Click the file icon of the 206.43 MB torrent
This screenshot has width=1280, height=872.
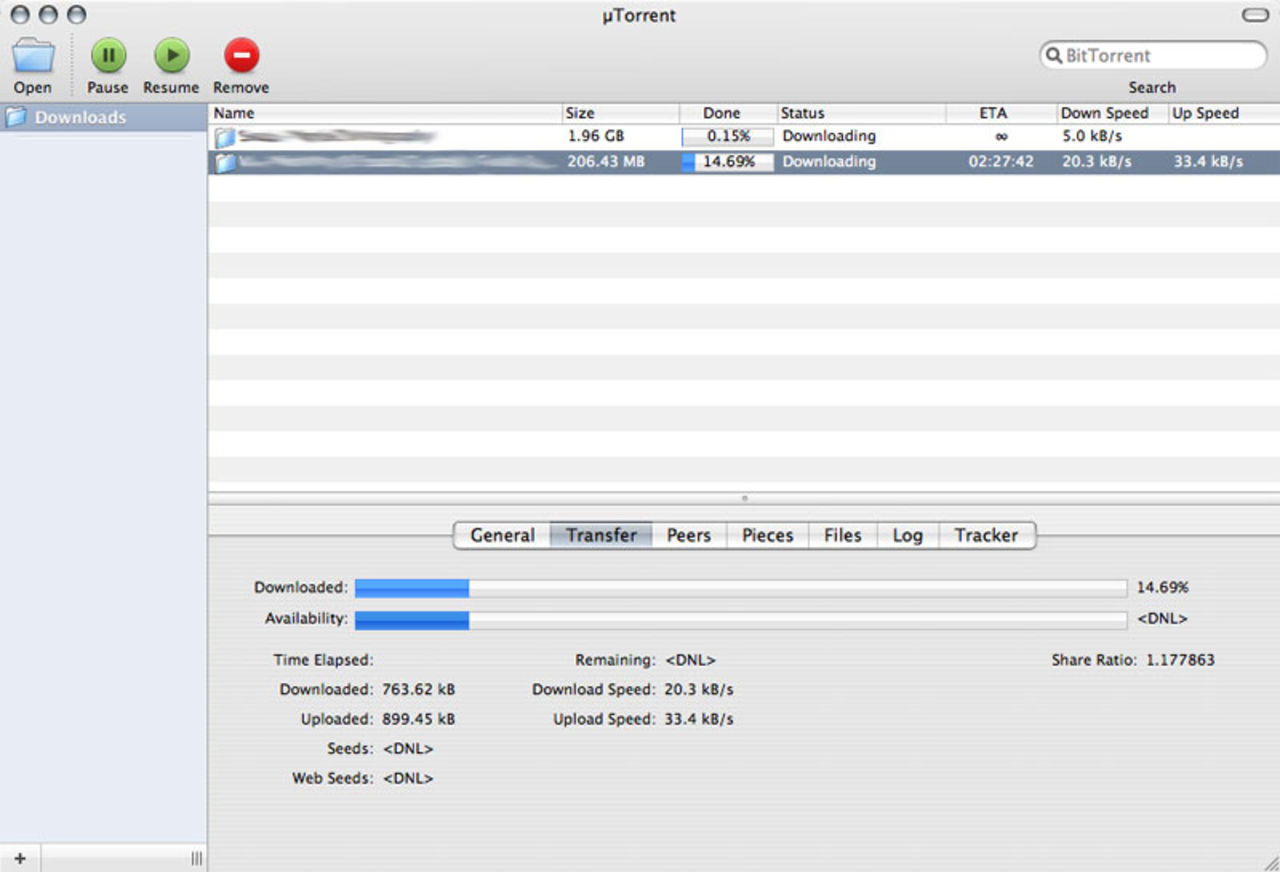[x=225, y=162]
